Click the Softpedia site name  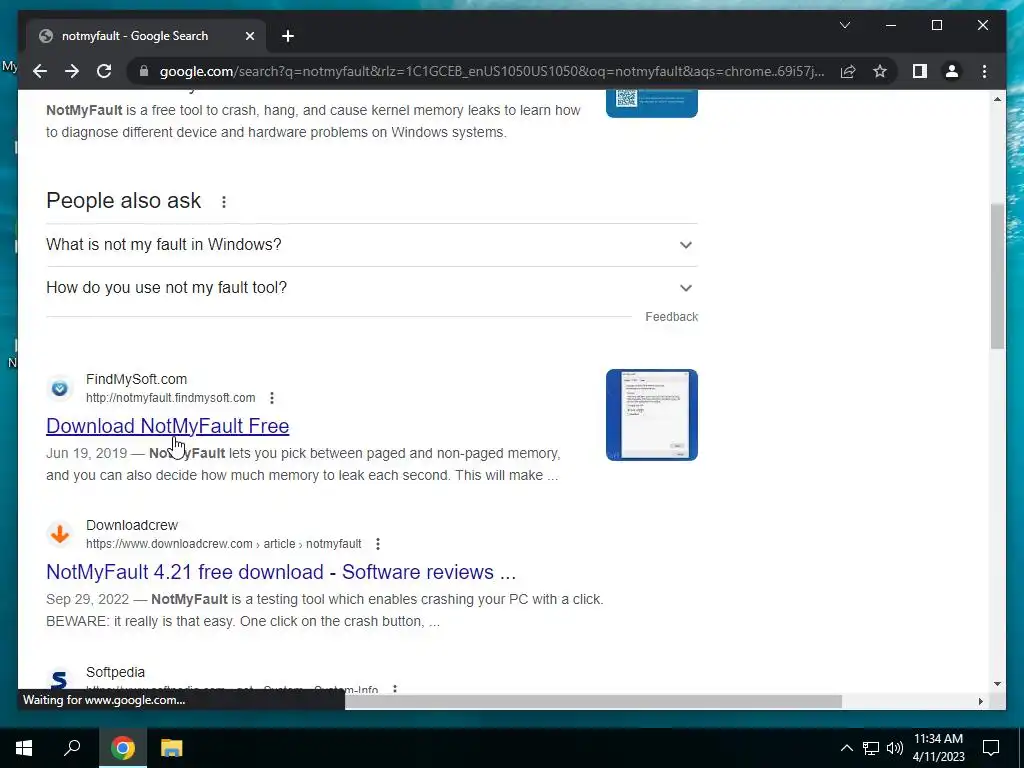pyautogui.click(x=116, y=672)
